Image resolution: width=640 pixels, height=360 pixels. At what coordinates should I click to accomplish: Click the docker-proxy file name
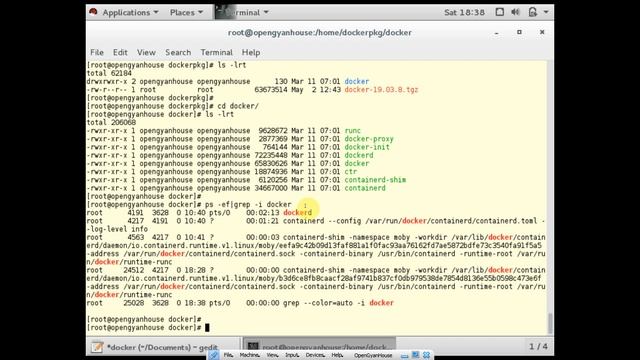point(369,139)
